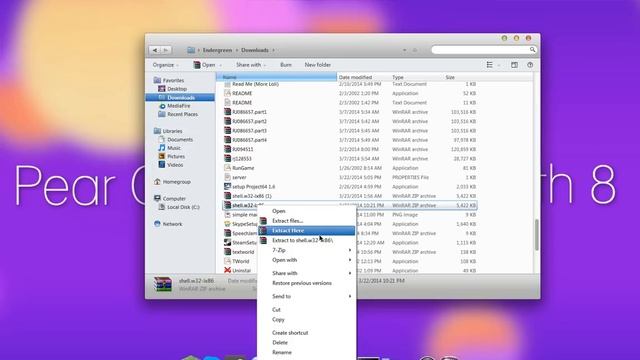
Task: Click the file list vertical scrollbar thumb
Action: pos(536,235)
